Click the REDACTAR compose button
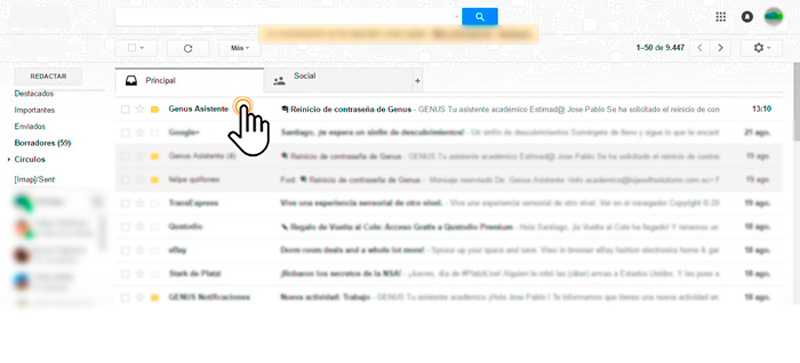The width and height of the screenshot is (800, 363). pyautogui.click(x=48, y=76)
